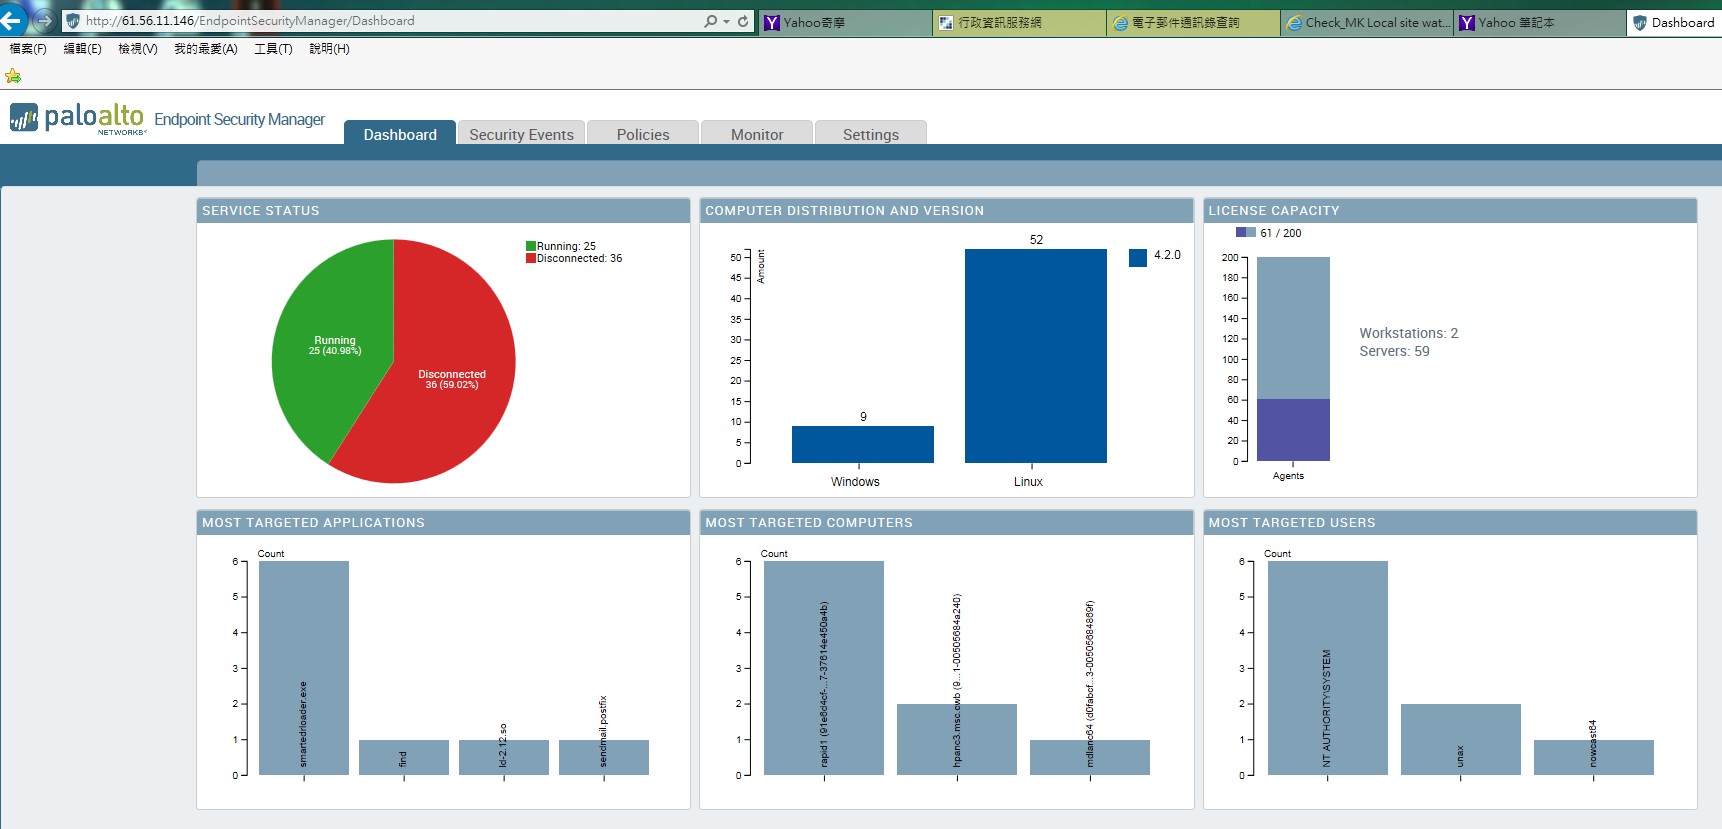The height and width of the screenshot is (829, 1722).
Task: Open the Security Events tab
Action: [521, 133]
